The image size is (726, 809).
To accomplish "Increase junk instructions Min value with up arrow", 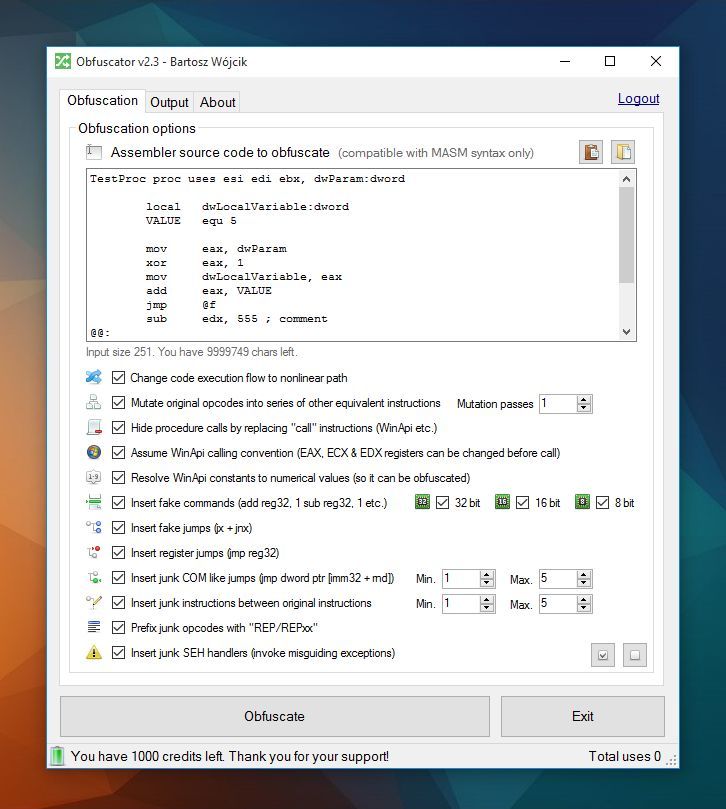I will click(x=487, y=599).
